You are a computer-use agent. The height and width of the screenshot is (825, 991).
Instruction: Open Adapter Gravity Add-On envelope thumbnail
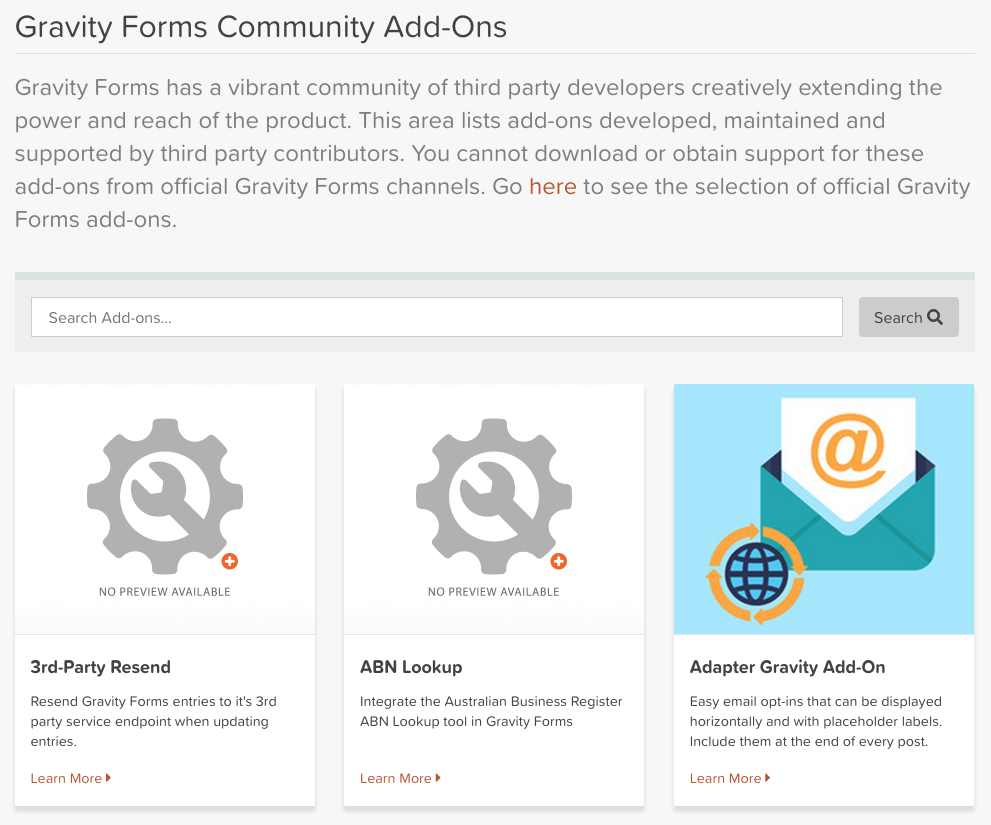pyautogui.click(x=824, y=509)
